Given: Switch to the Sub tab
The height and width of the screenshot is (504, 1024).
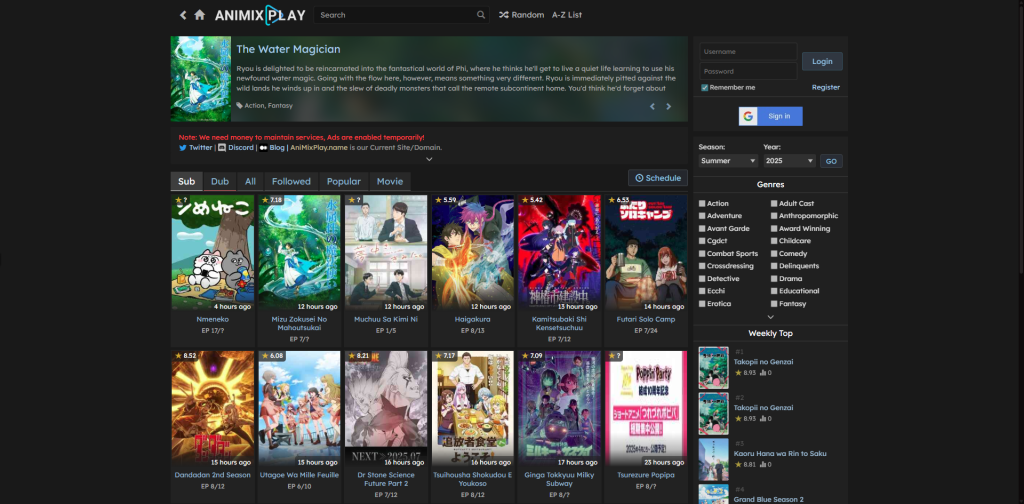Looking at the screenshot, I should pyautogui.click(x=187, y=181).
